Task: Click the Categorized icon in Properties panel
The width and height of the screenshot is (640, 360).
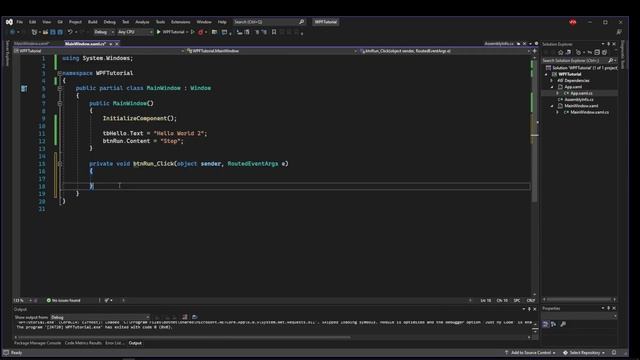Action: pyautogui.click(x=546, y=324)
